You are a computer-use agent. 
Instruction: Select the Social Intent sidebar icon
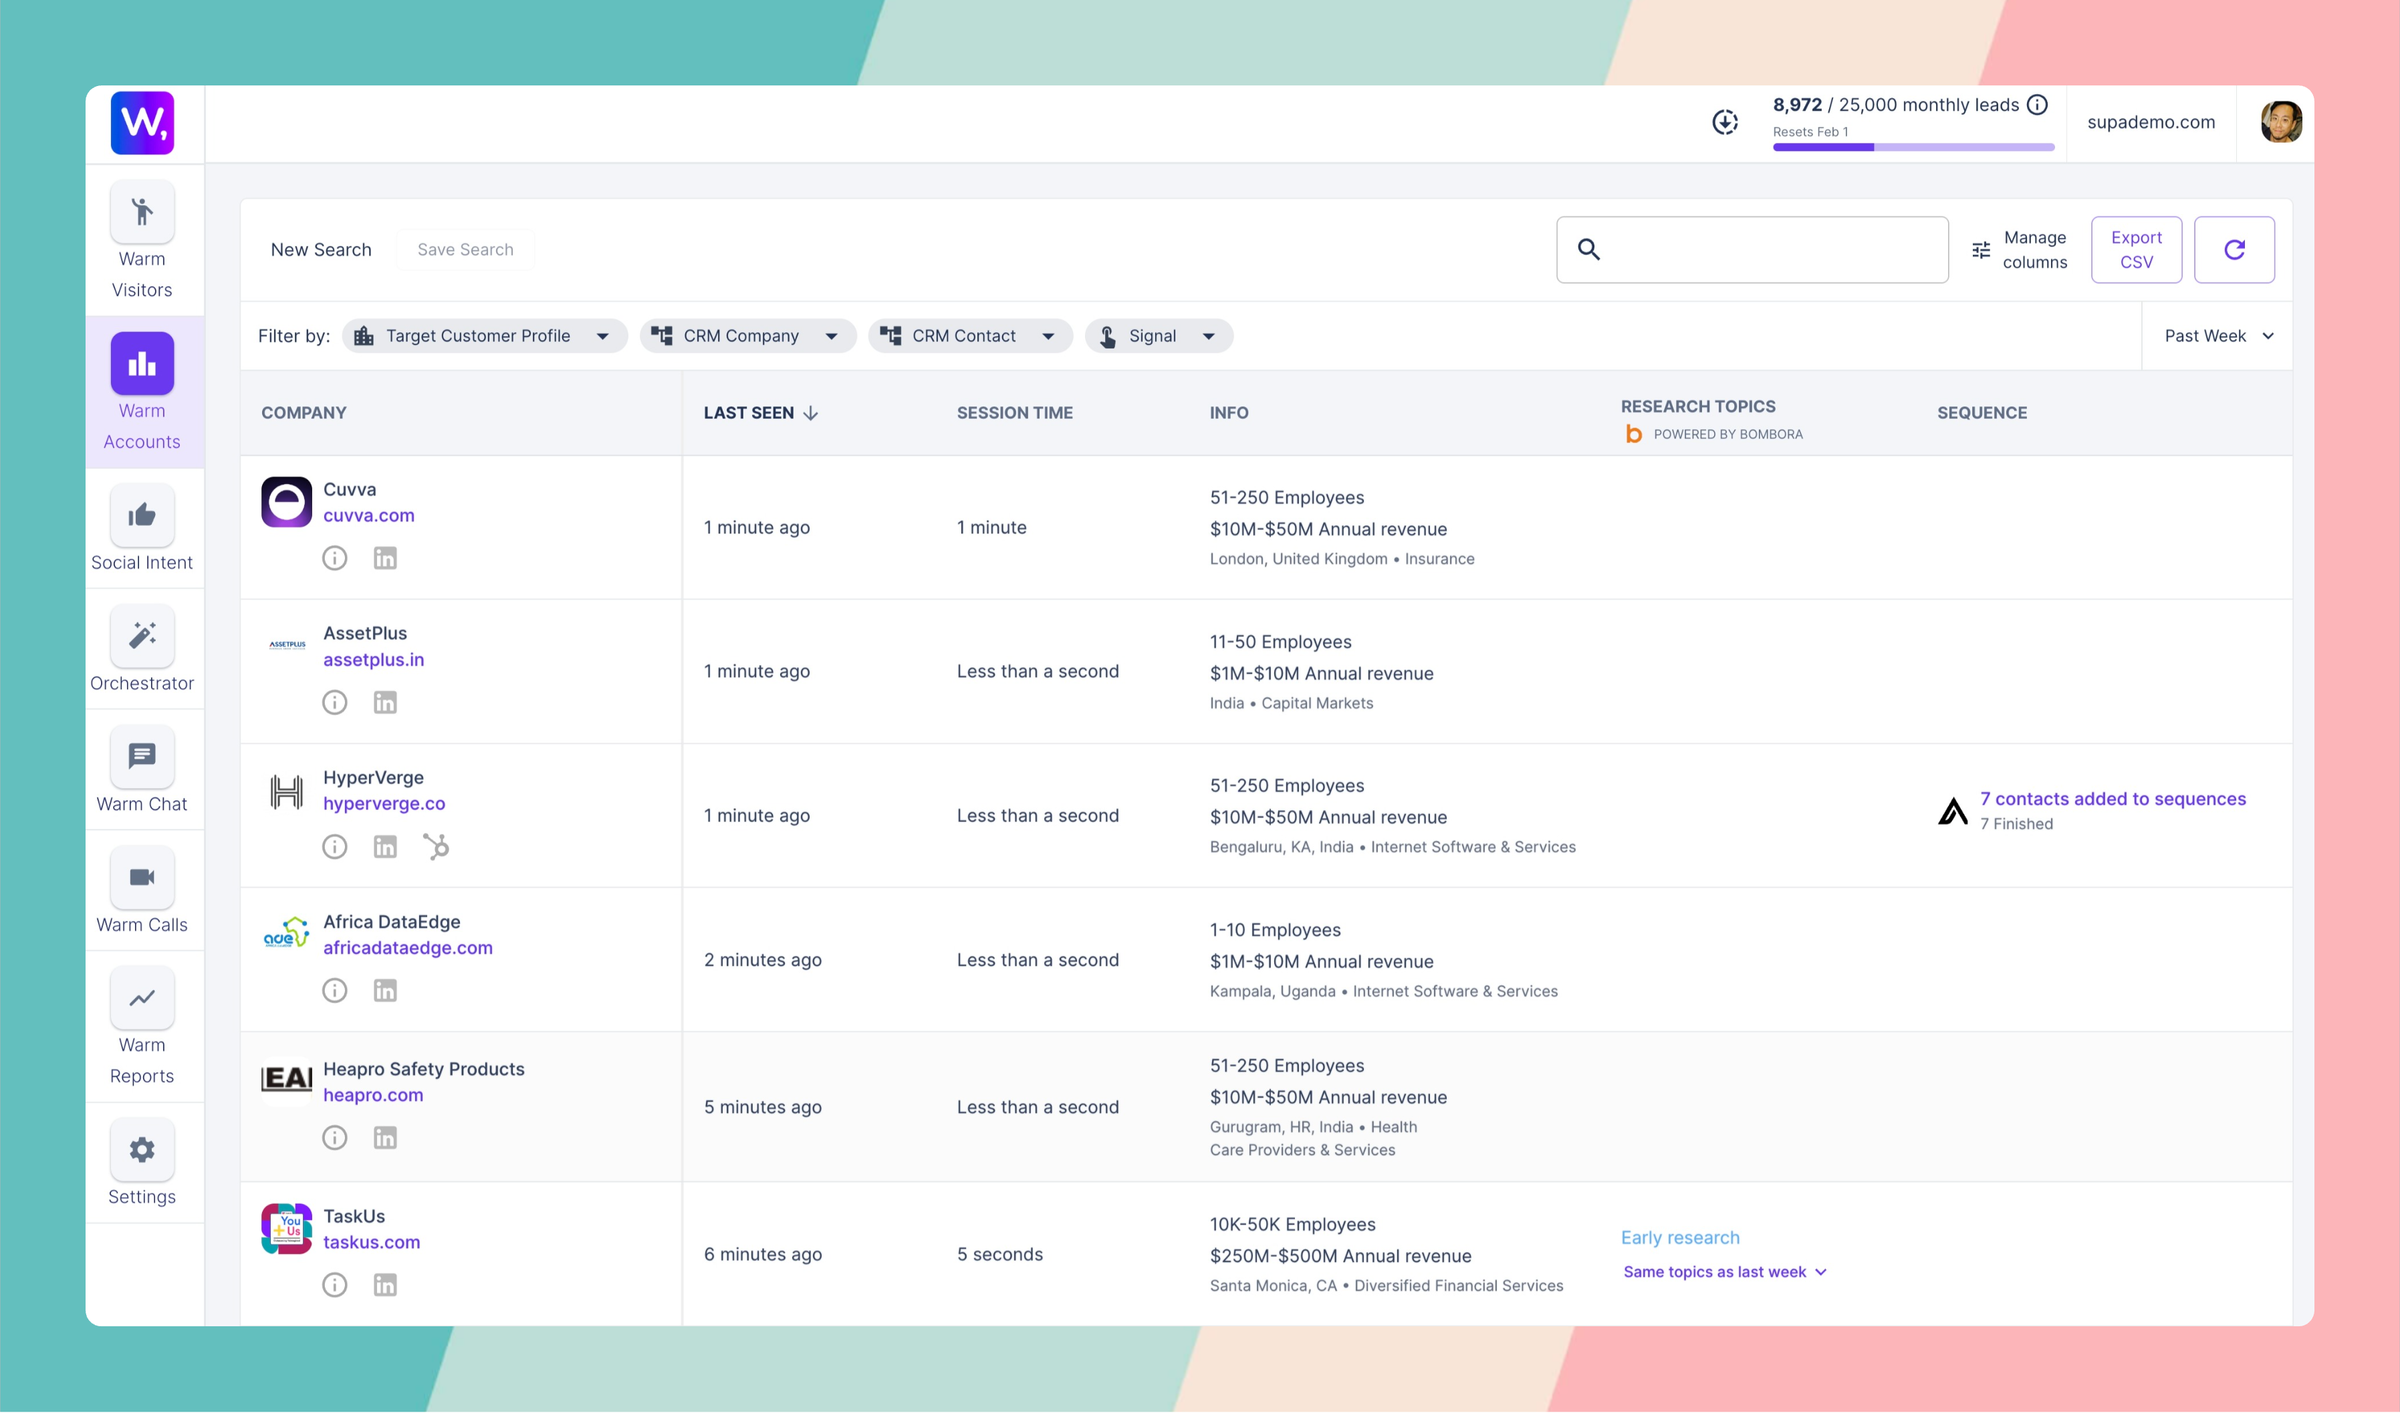142,515
